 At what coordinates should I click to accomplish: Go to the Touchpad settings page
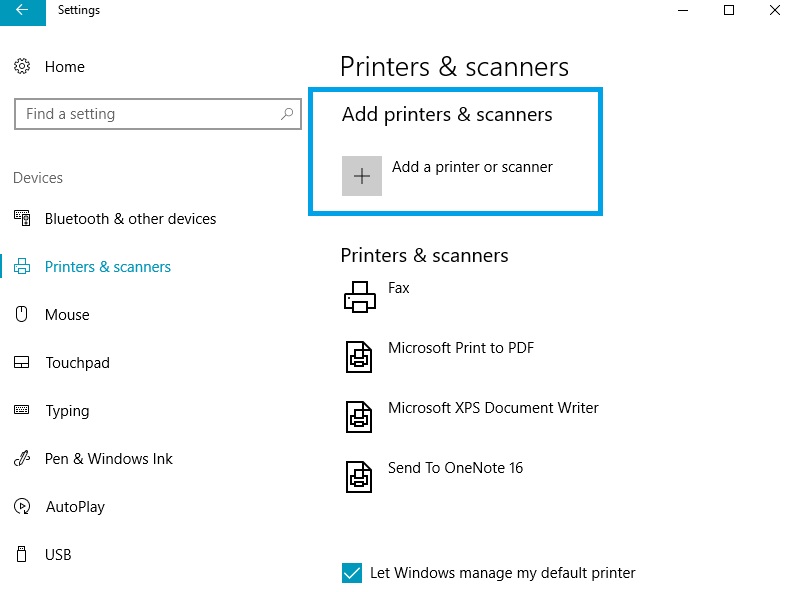pyautogui.click(x=77, y=363)
